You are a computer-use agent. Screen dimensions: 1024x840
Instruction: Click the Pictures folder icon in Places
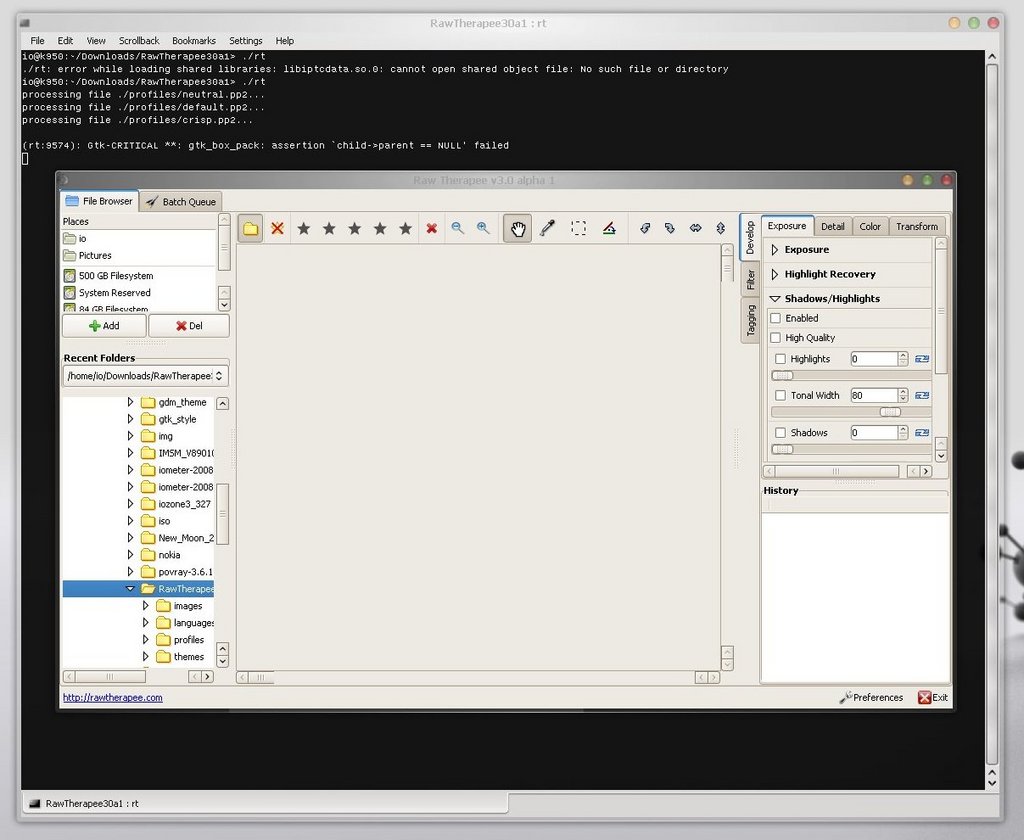pyautogui.click(x=69, y=255)
